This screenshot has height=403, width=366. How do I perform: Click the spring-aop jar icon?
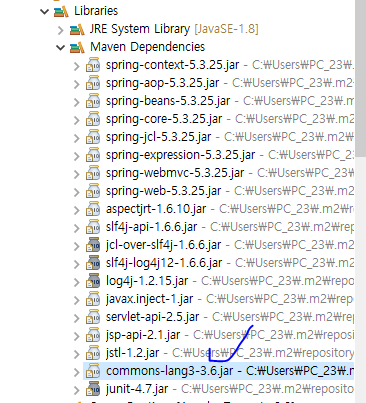coord(93,83)
